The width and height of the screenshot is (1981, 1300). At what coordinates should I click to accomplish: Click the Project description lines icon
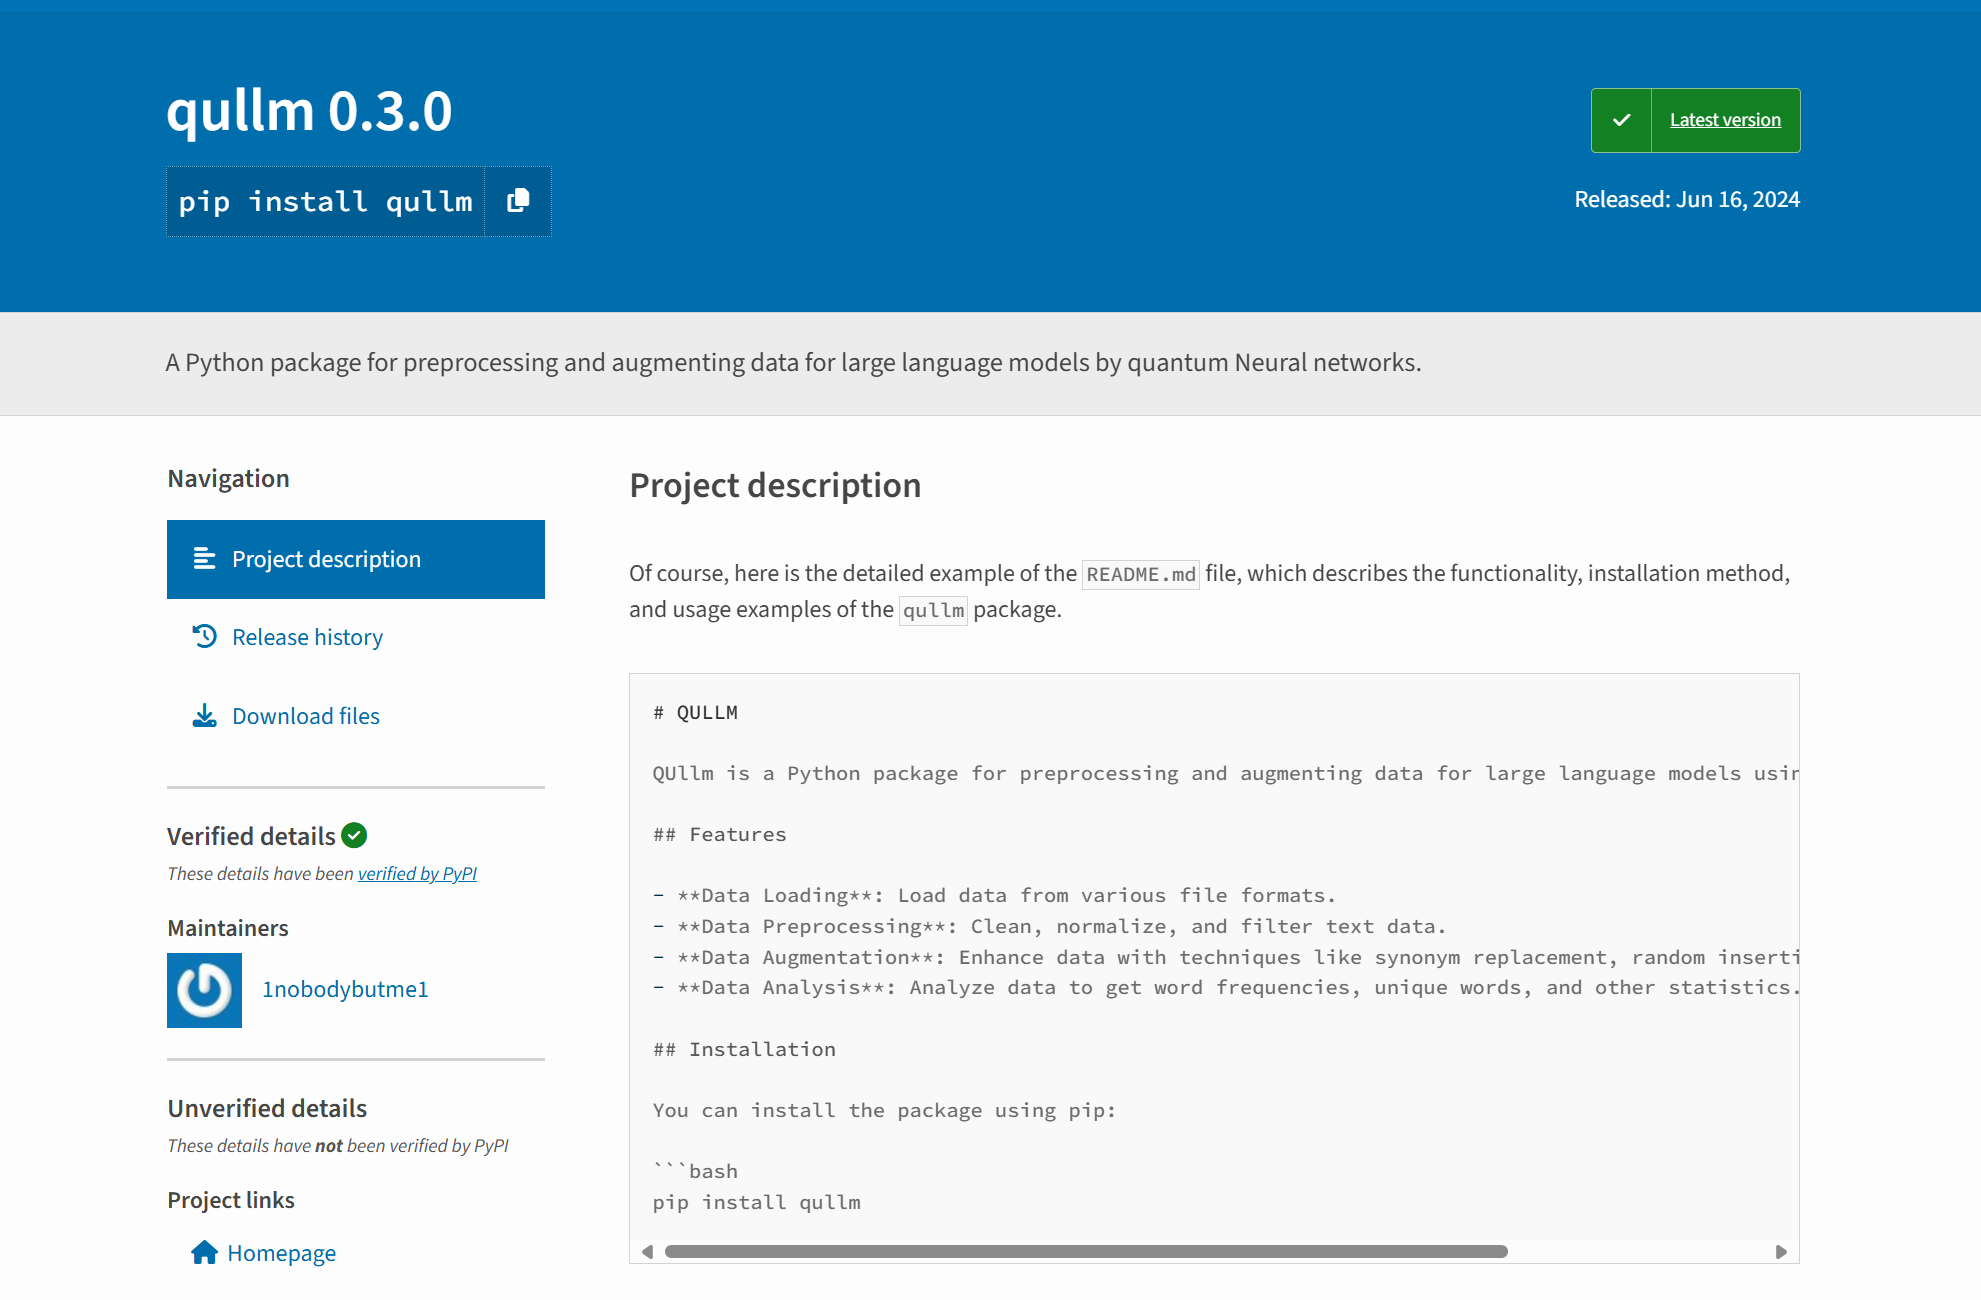(x=205, y=558)
